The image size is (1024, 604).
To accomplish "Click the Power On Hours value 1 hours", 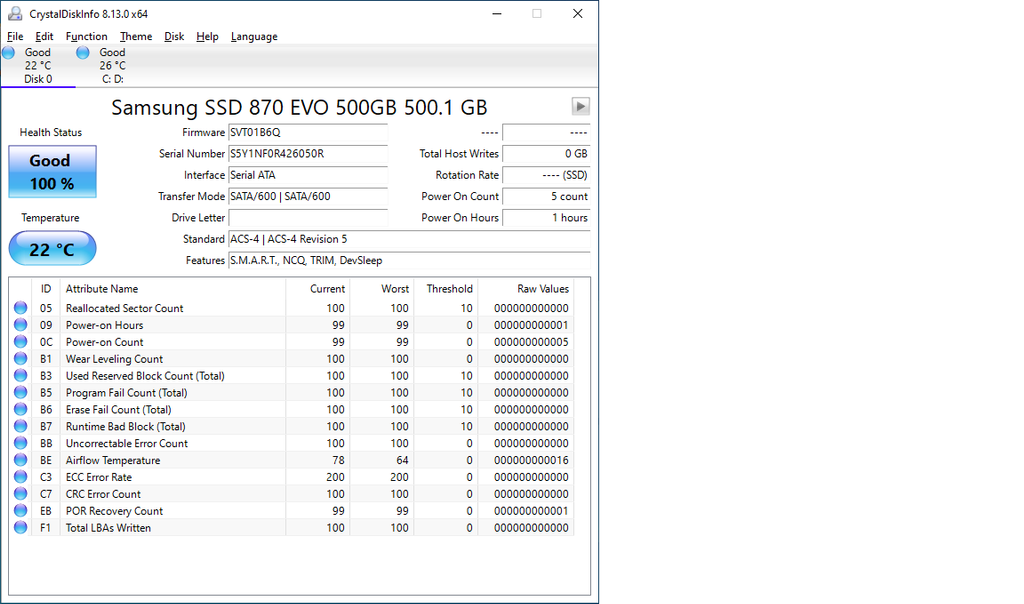I will pos(546,218).
